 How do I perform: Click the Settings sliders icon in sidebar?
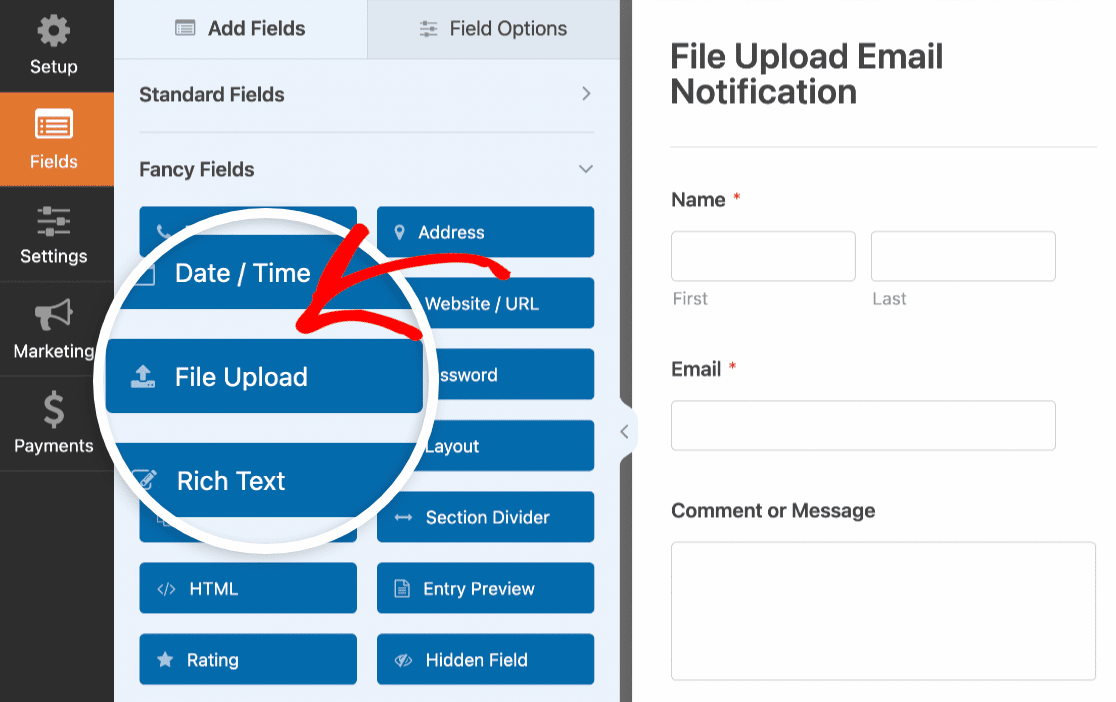(x=53, y=222)
